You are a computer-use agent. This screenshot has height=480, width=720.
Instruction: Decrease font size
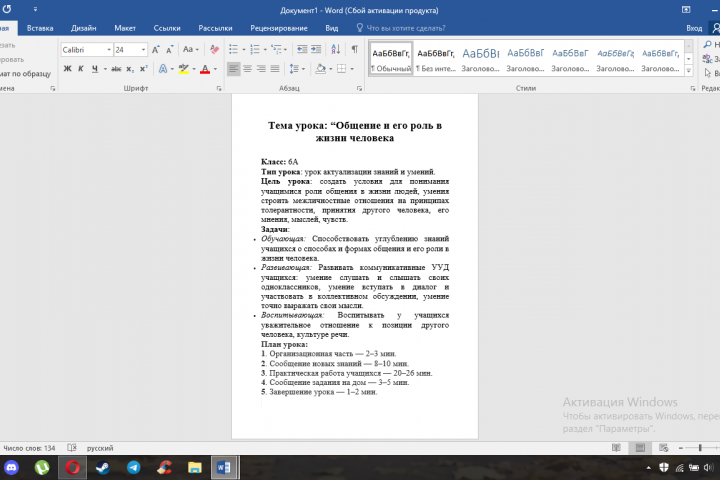point(169,50)
